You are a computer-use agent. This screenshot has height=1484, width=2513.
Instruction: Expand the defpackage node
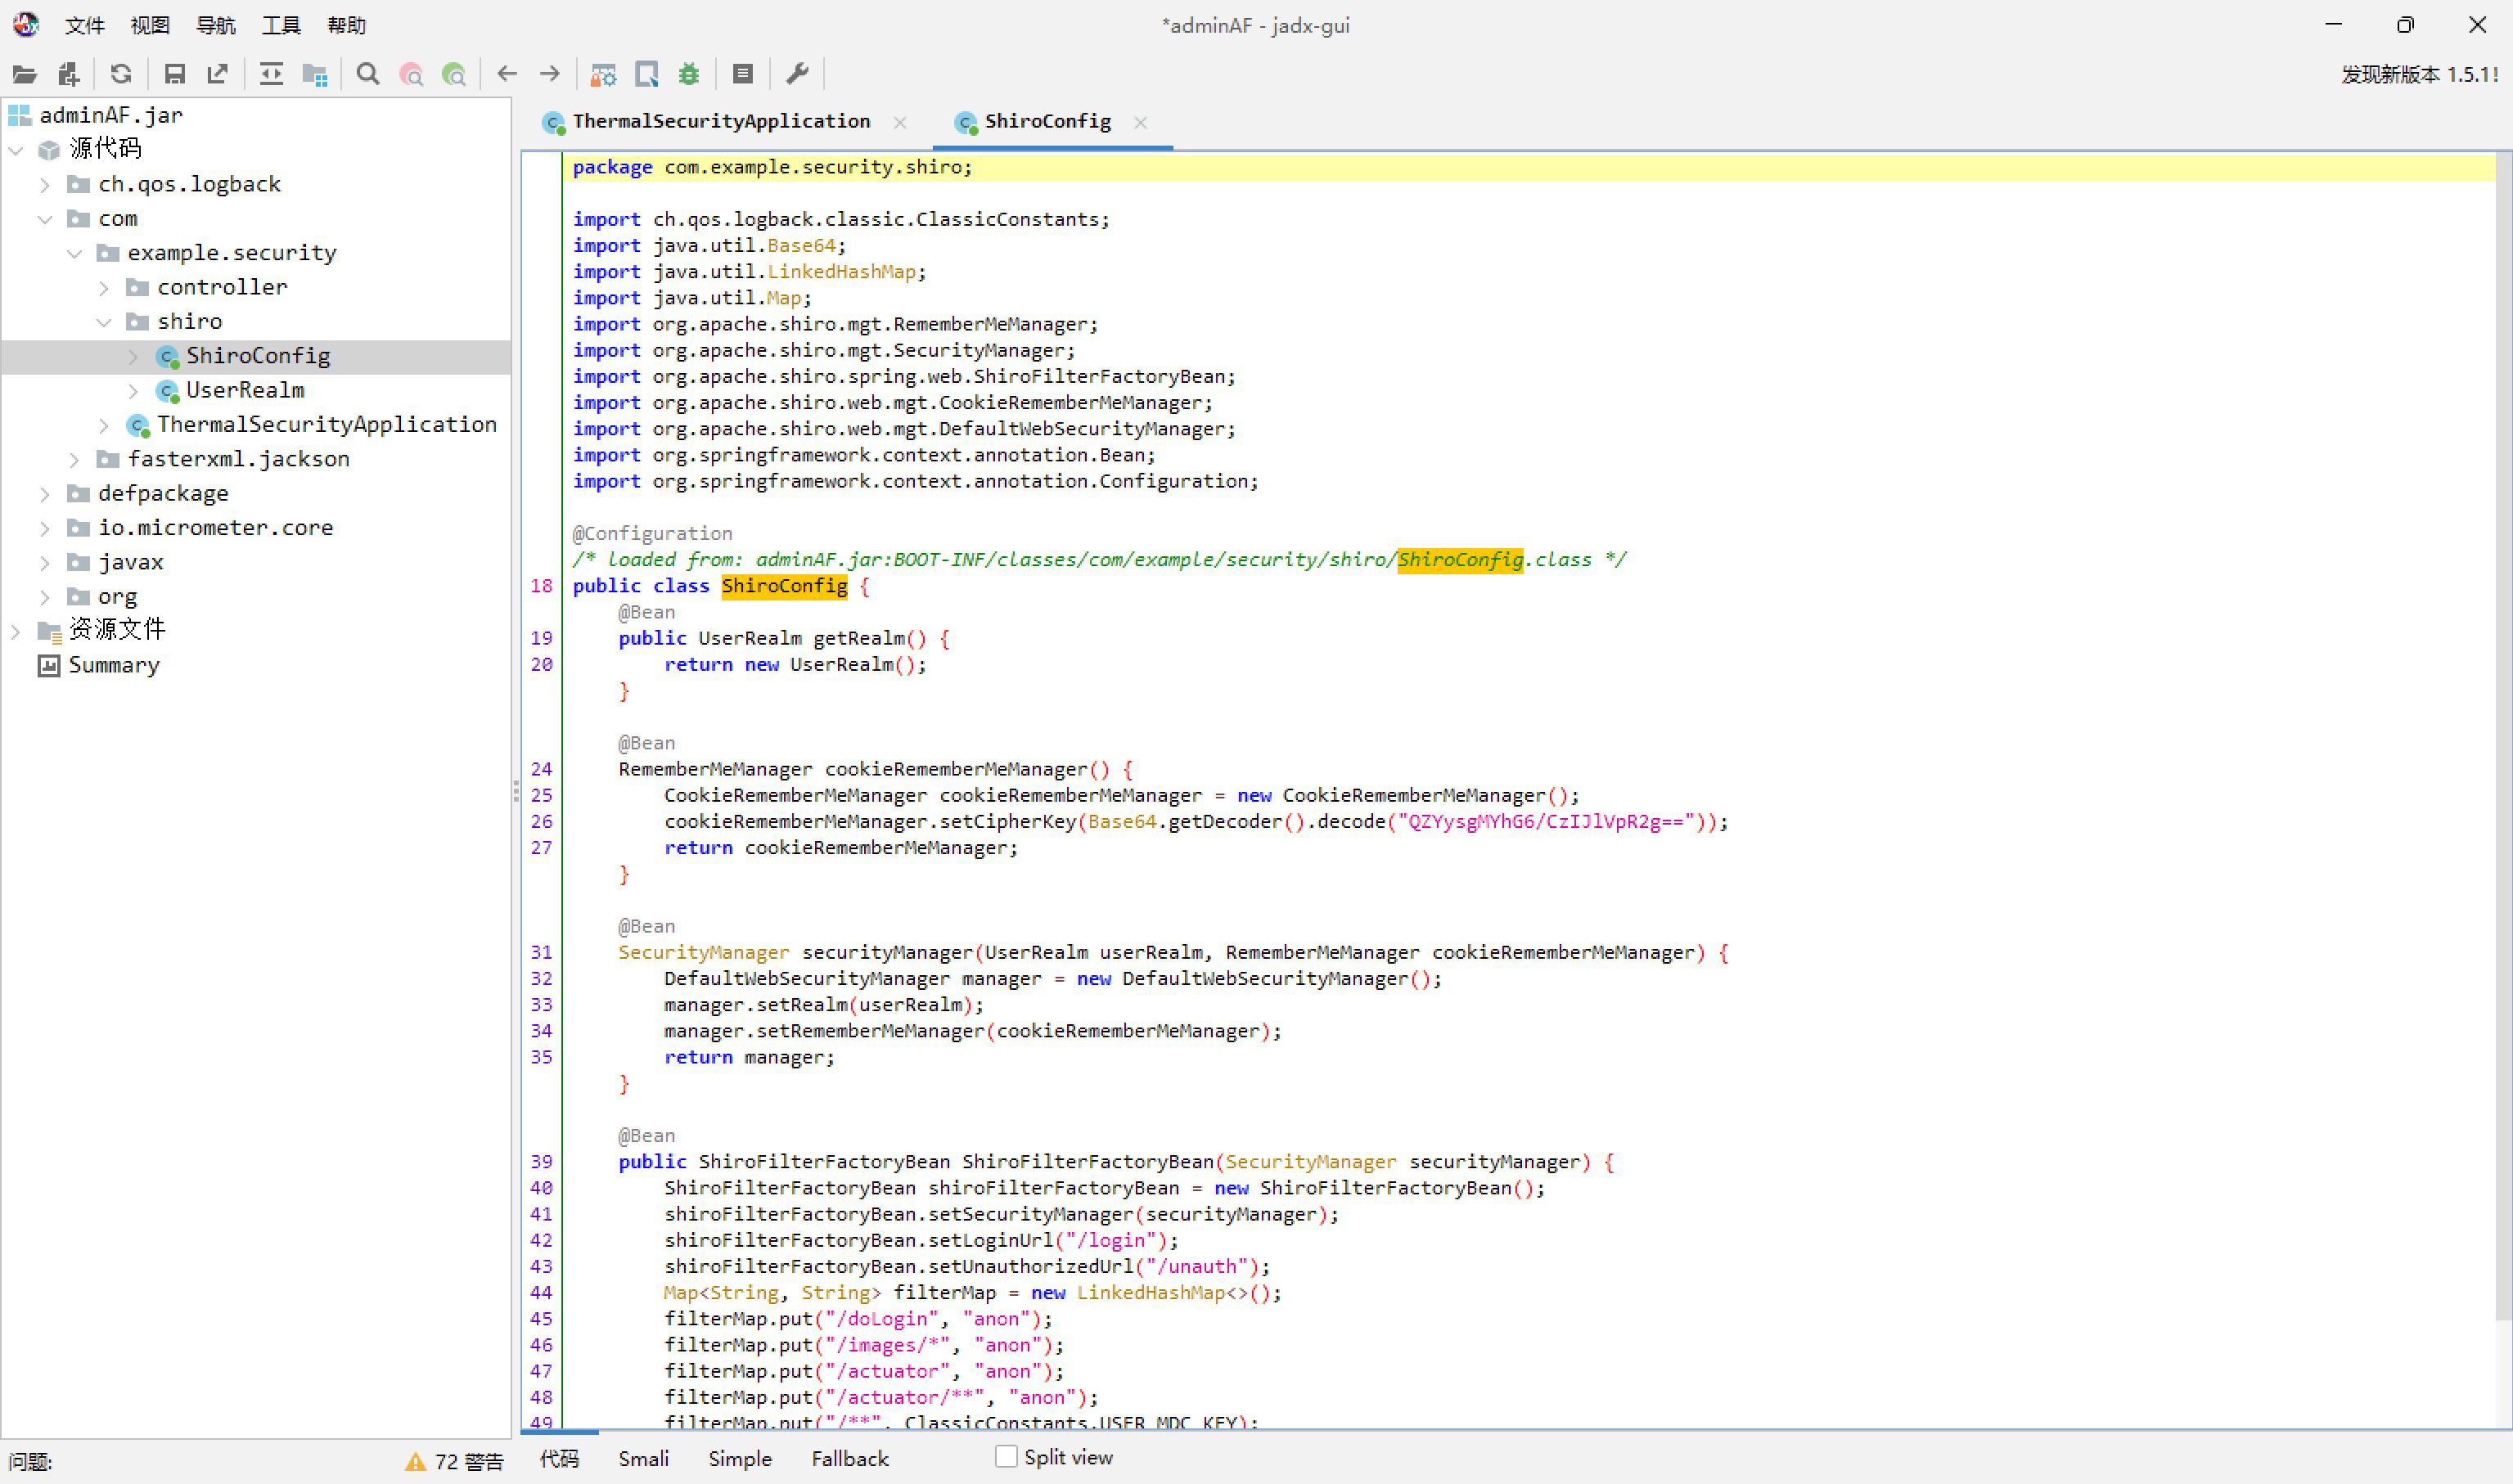click(x=45, y=494)
